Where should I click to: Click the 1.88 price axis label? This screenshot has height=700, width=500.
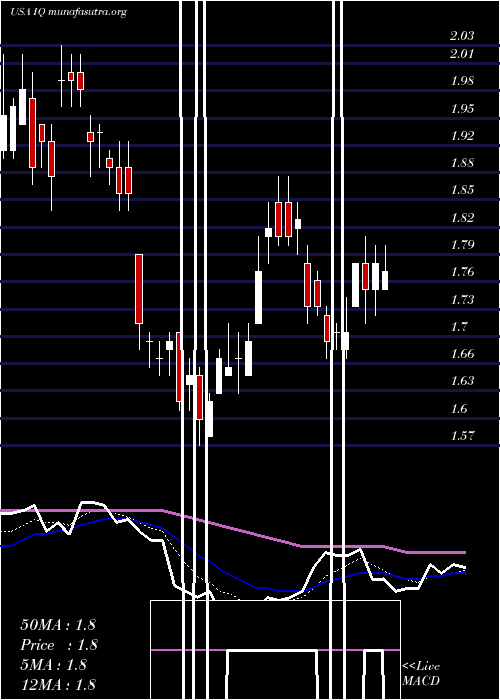(462, 163)
